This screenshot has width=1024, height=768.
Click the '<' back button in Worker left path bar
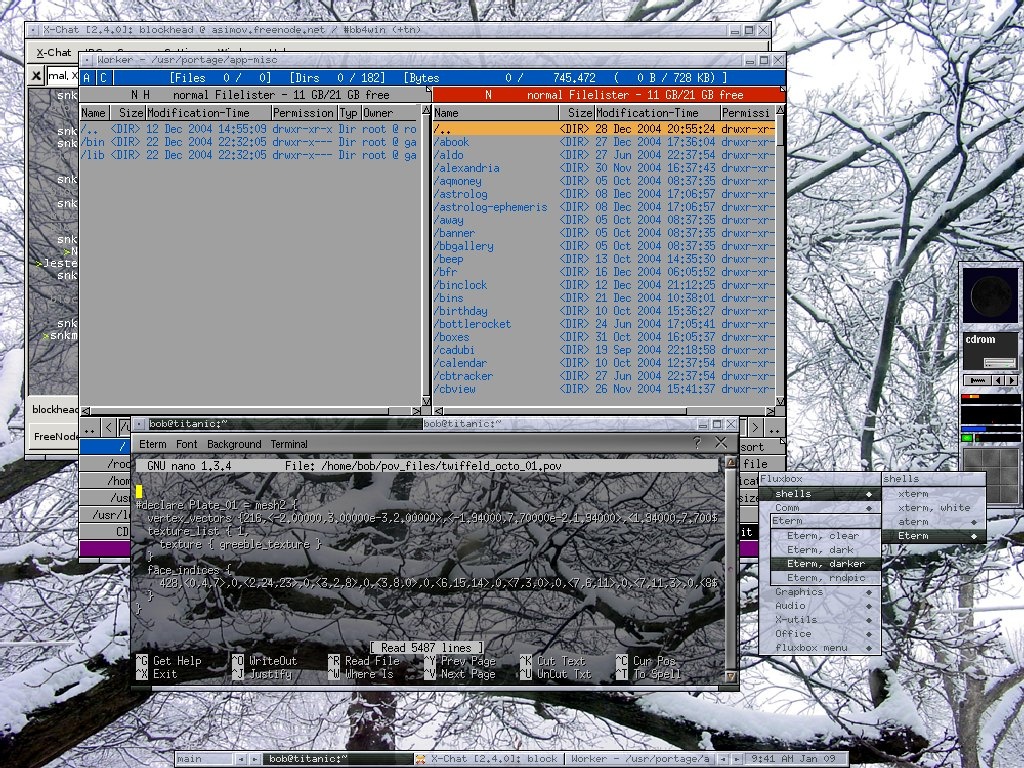point(108,428)
